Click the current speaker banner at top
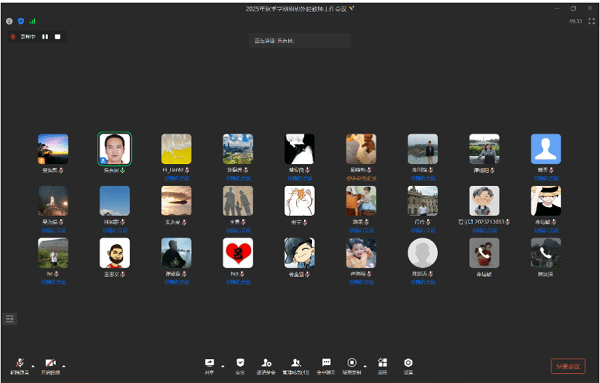 click(x=300, y=41)
